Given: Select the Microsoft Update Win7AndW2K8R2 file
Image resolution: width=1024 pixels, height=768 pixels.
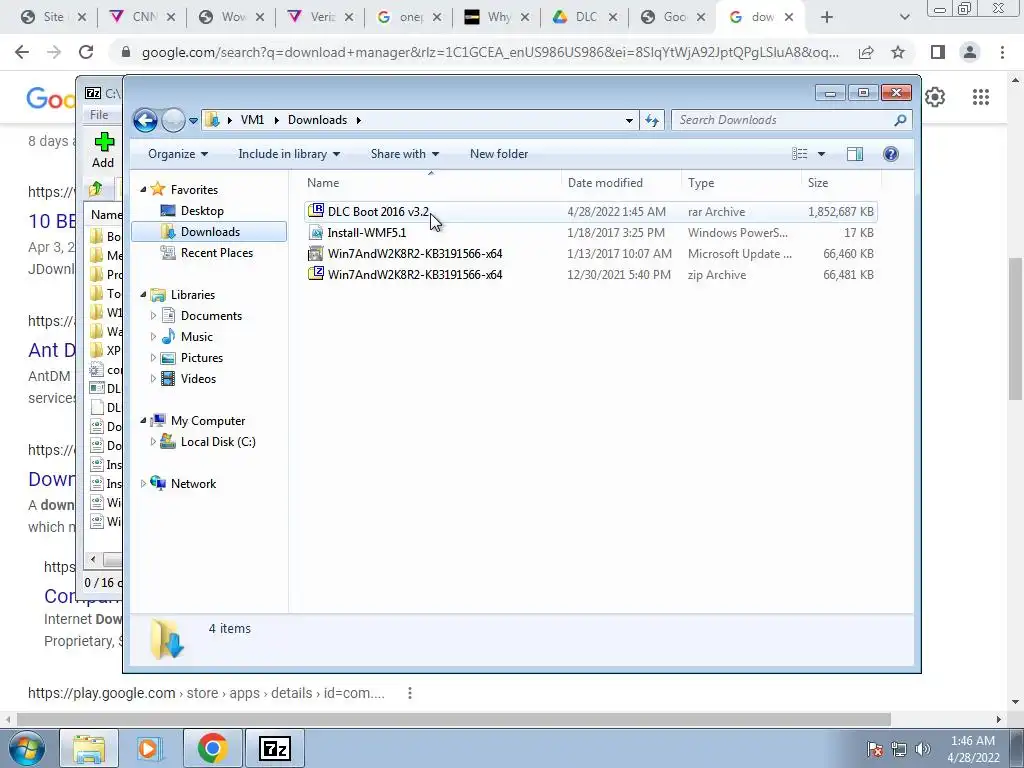Looking at the screenshot, I should click(590, 253).
